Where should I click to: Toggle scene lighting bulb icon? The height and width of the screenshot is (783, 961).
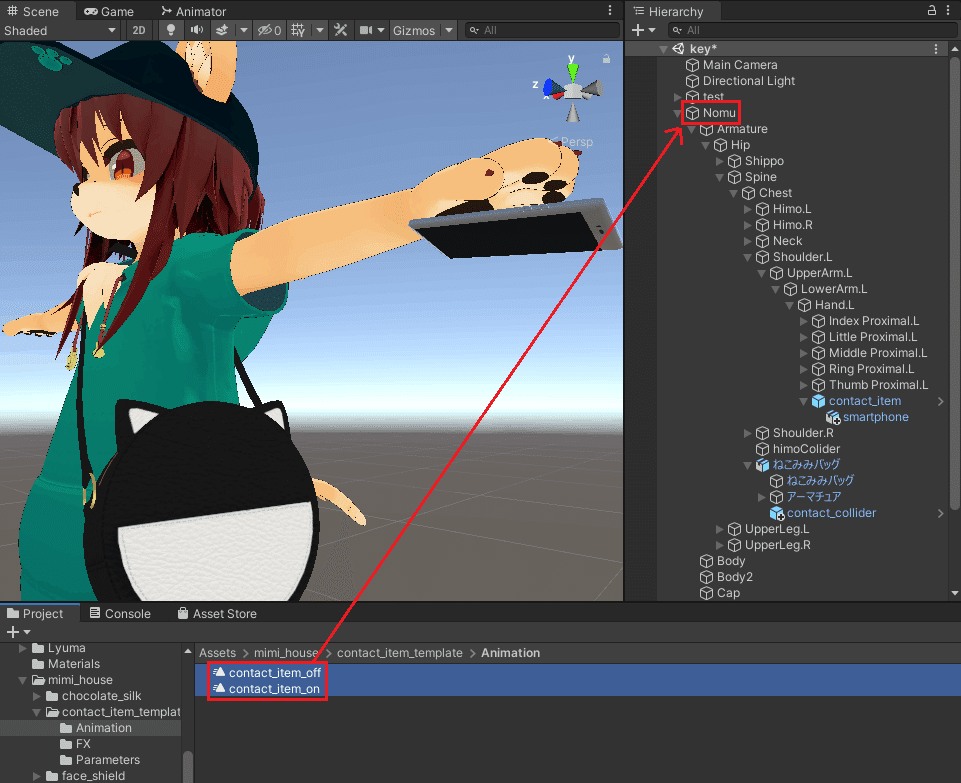171,30
